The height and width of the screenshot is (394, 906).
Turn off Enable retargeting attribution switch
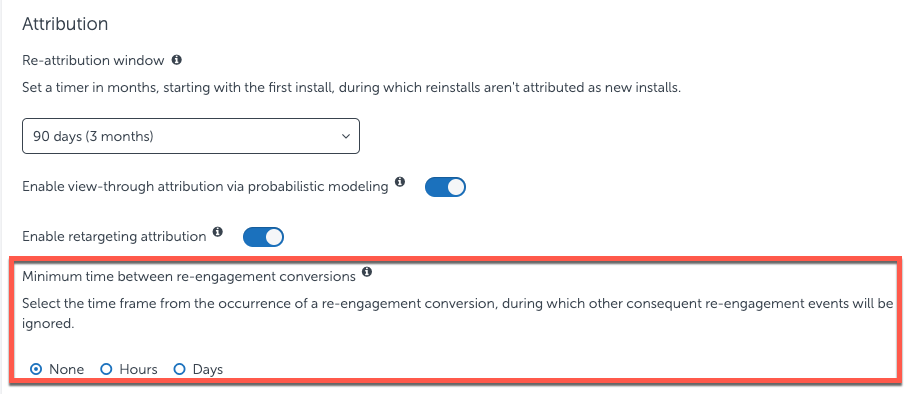pos(263,237)
